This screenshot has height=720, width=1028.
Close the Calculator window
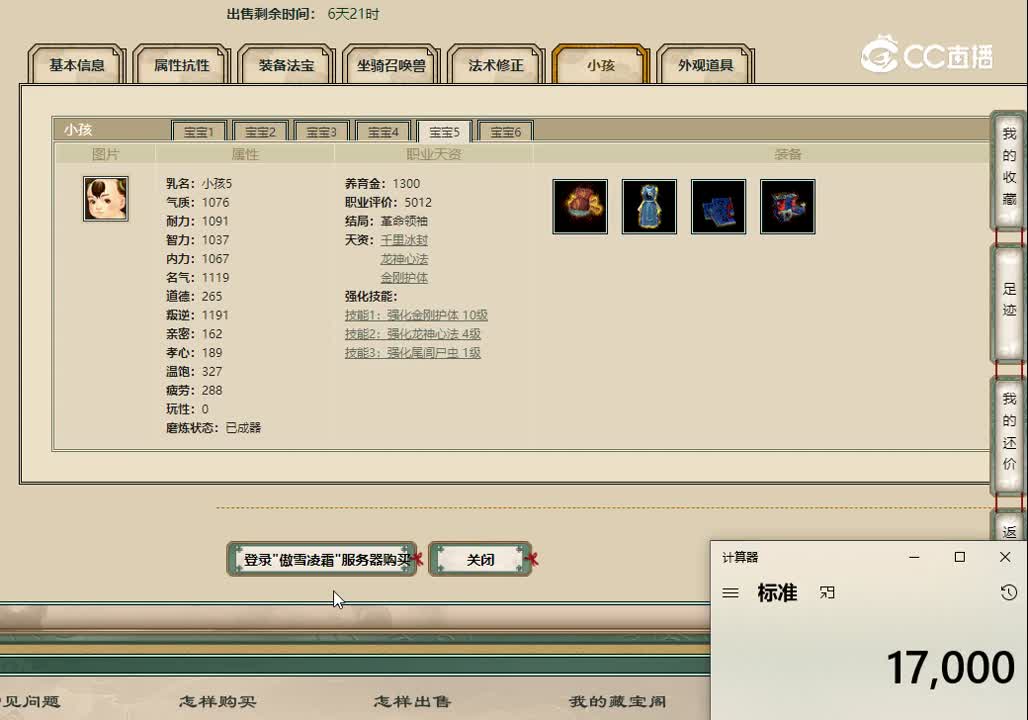coord(1005,557)
